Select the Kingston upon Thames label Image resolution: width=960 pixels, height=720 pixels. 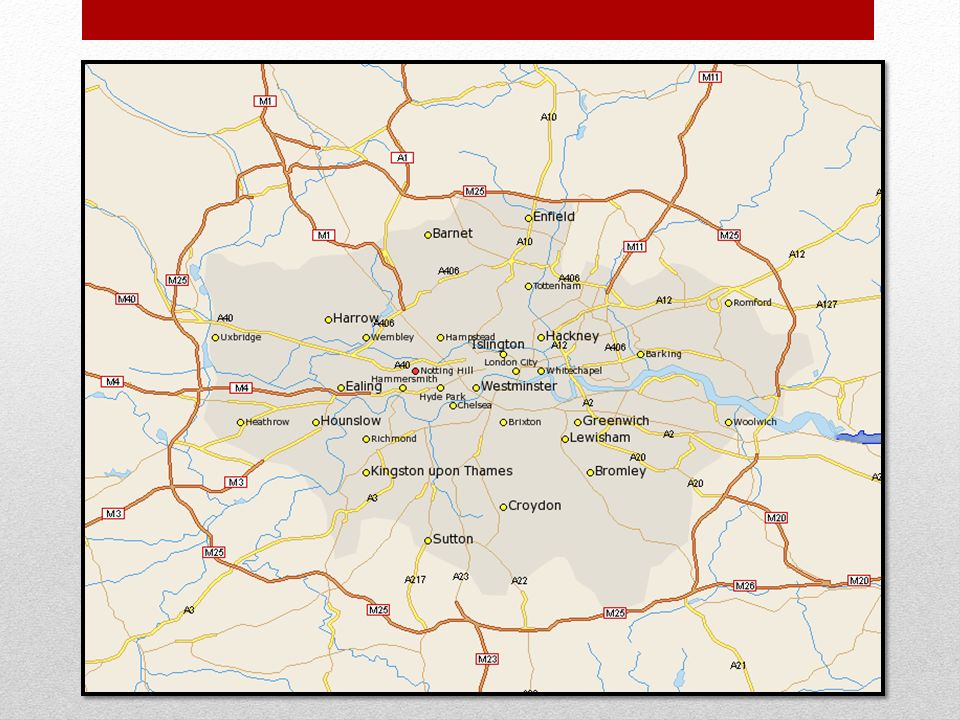click(442, 471)
